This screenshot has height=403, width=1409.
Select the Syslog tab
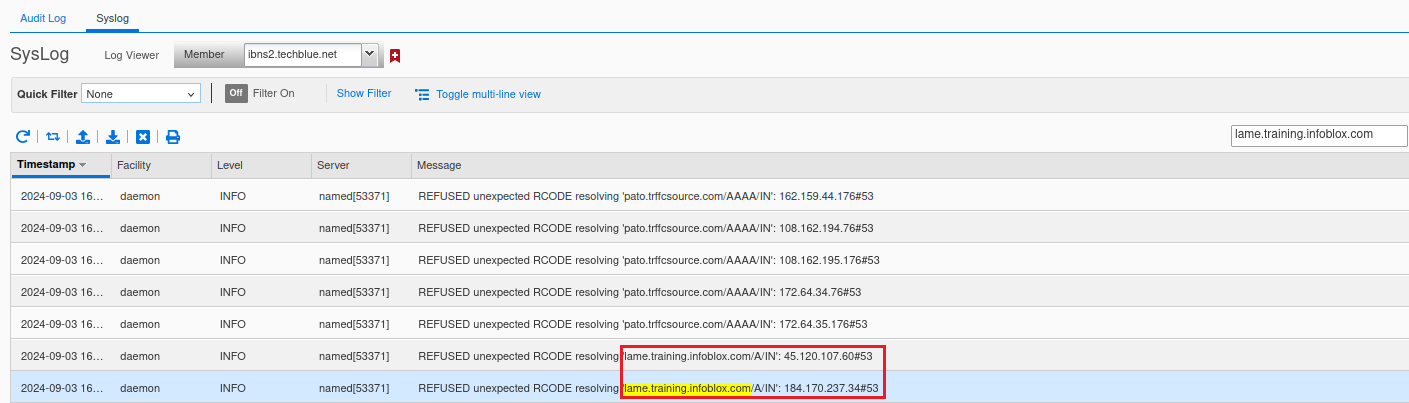tap(112, 18)
